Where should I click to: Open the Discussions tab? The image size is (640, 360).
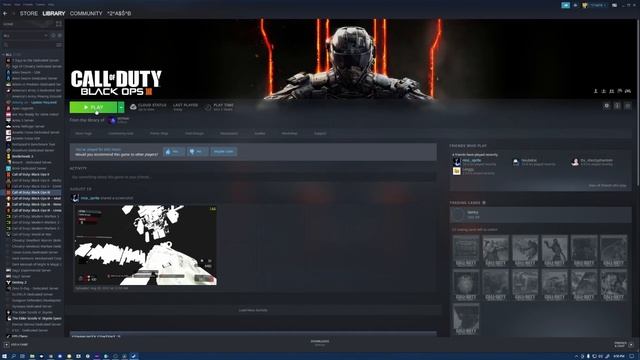229,133
